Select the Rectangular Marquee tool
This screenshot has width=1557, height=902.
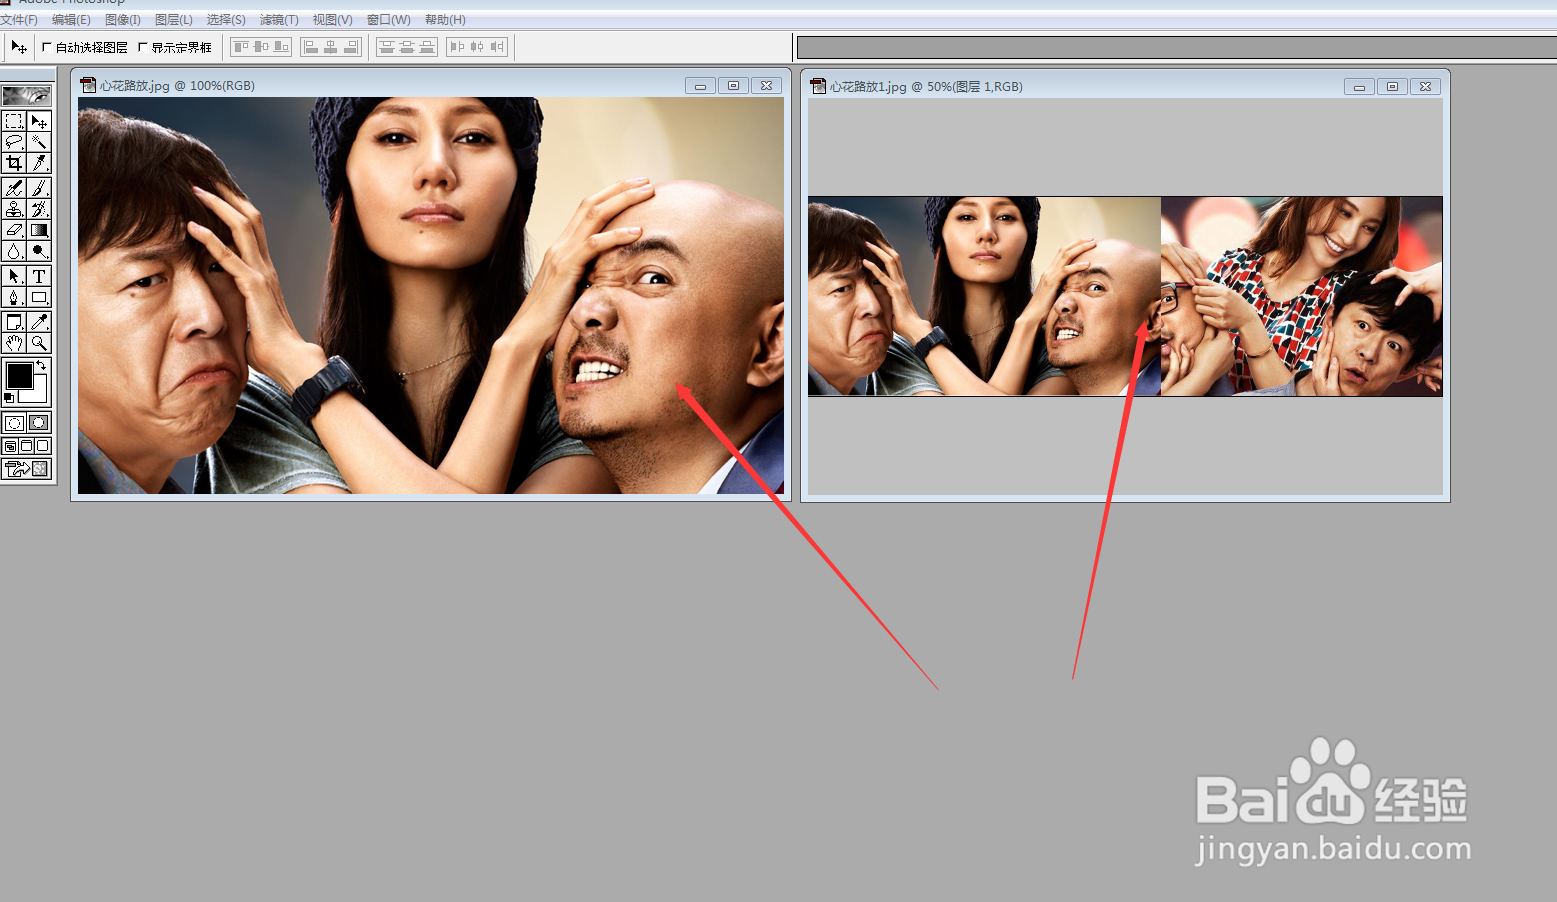[x=14, y=121]
